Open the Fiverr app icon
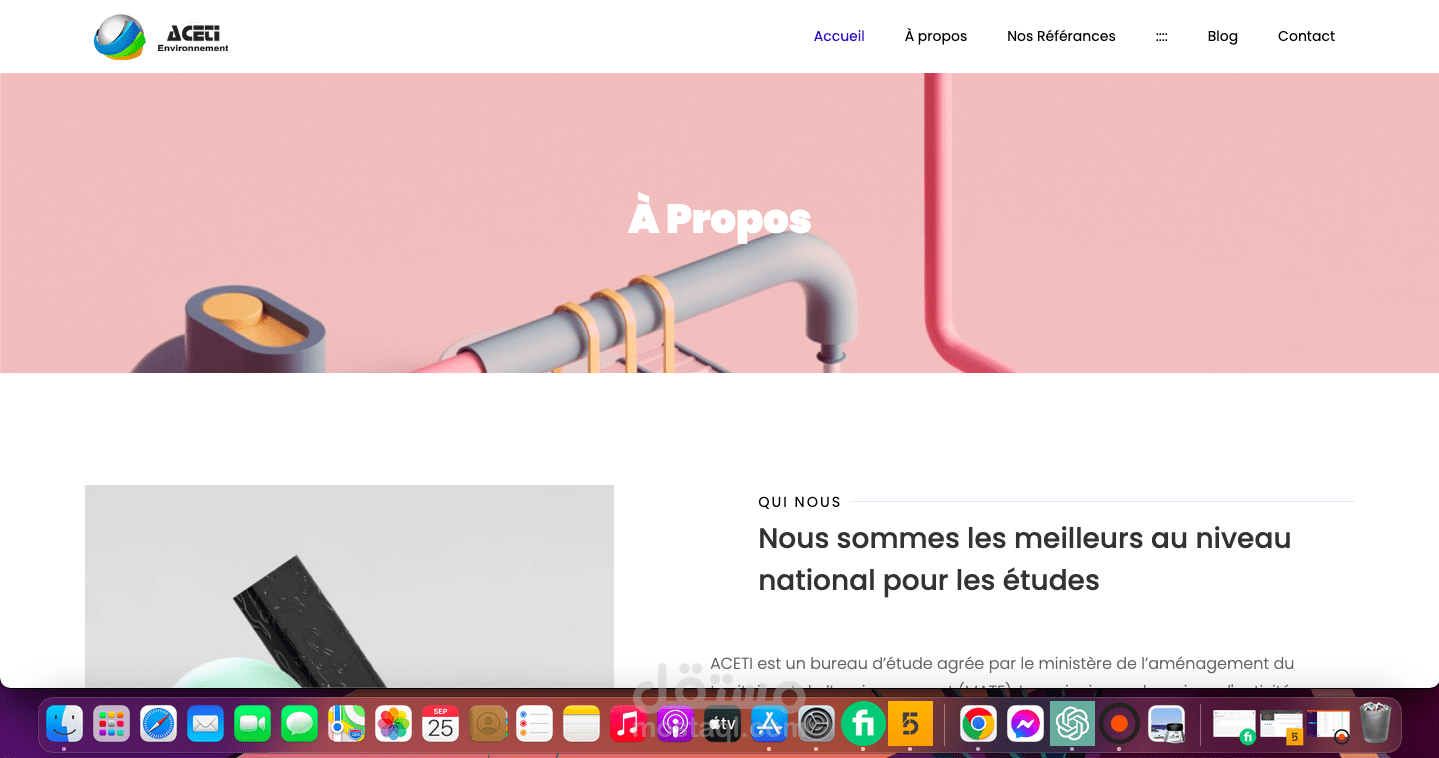 point(863,723)
